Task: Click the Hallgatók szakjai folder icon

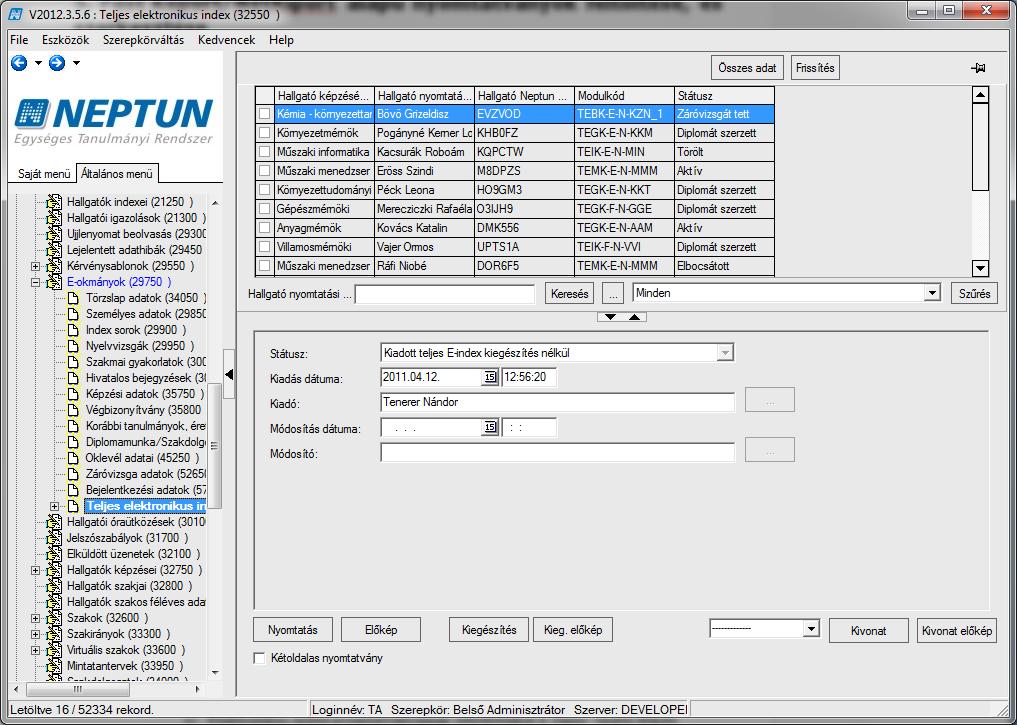Action: (54, 586)
